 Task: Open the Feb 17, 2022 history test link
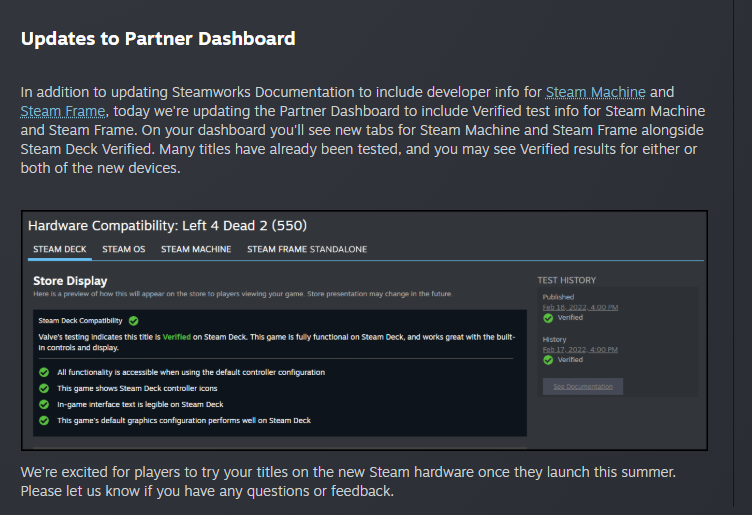tap(580, 350)
